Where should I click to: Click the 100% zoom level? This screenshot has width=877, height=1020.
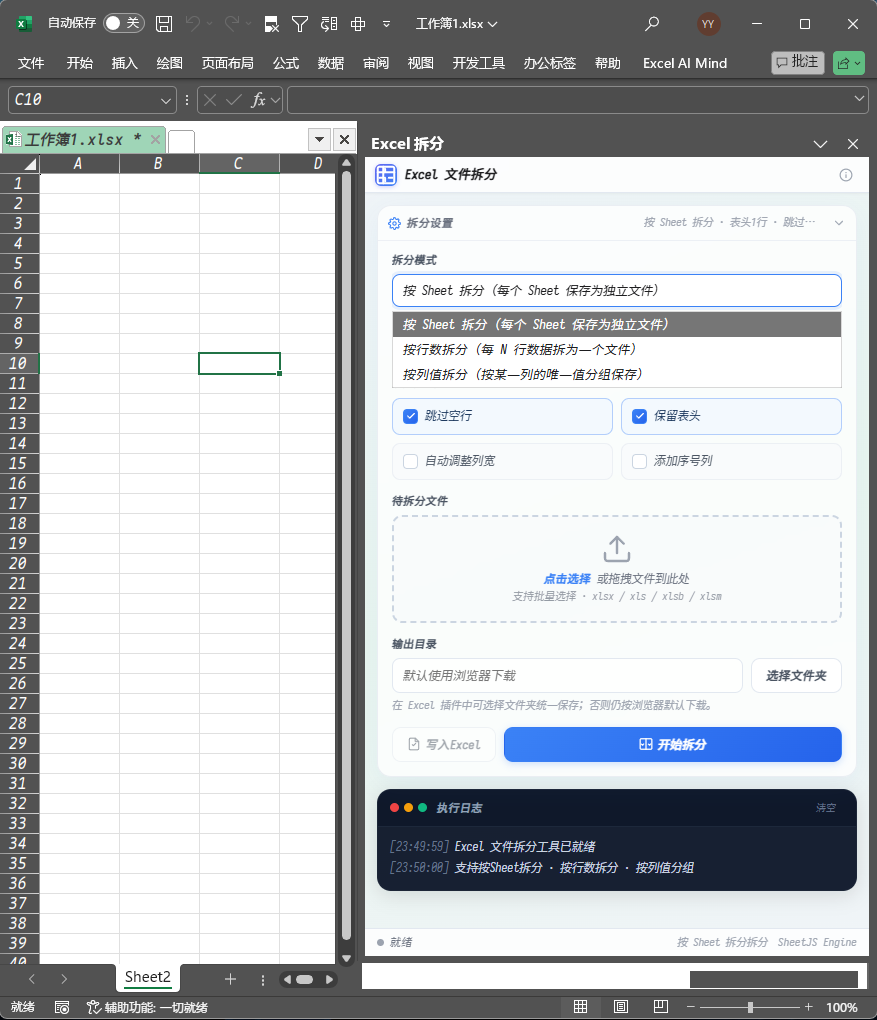[x=841, y=1008]
